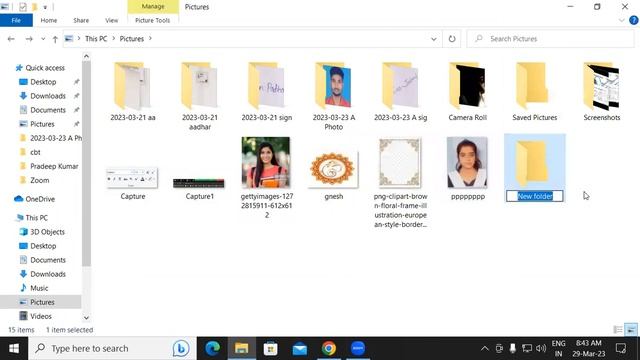Open the Zoom app from taskbar

click(358, 348)
